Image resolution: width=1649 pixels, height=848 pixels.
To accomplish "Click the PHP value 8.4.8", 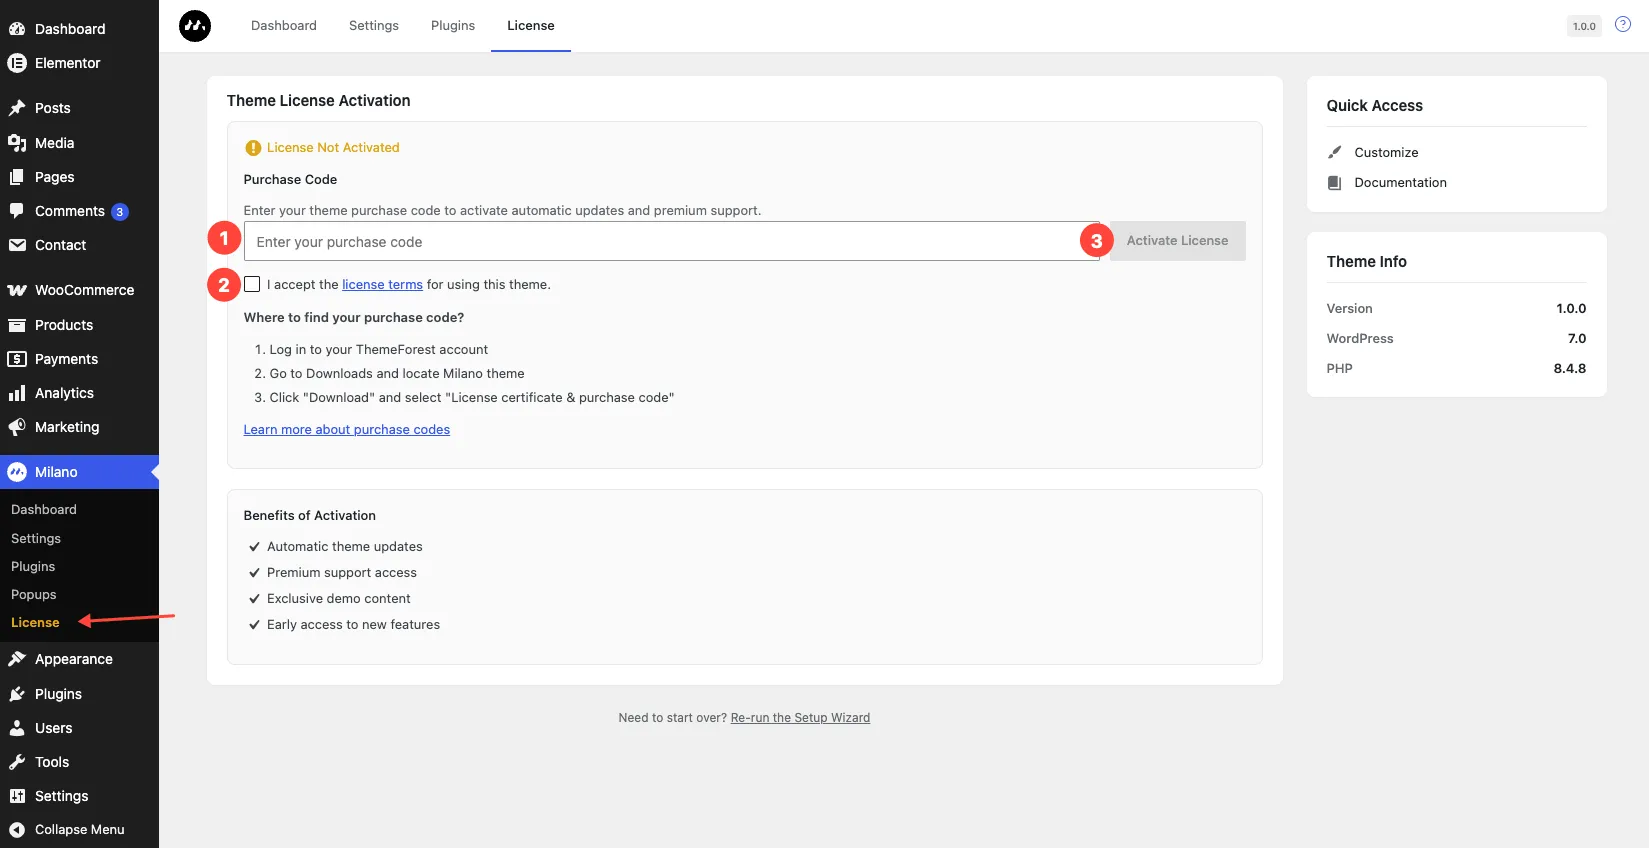I will 1570,369.
